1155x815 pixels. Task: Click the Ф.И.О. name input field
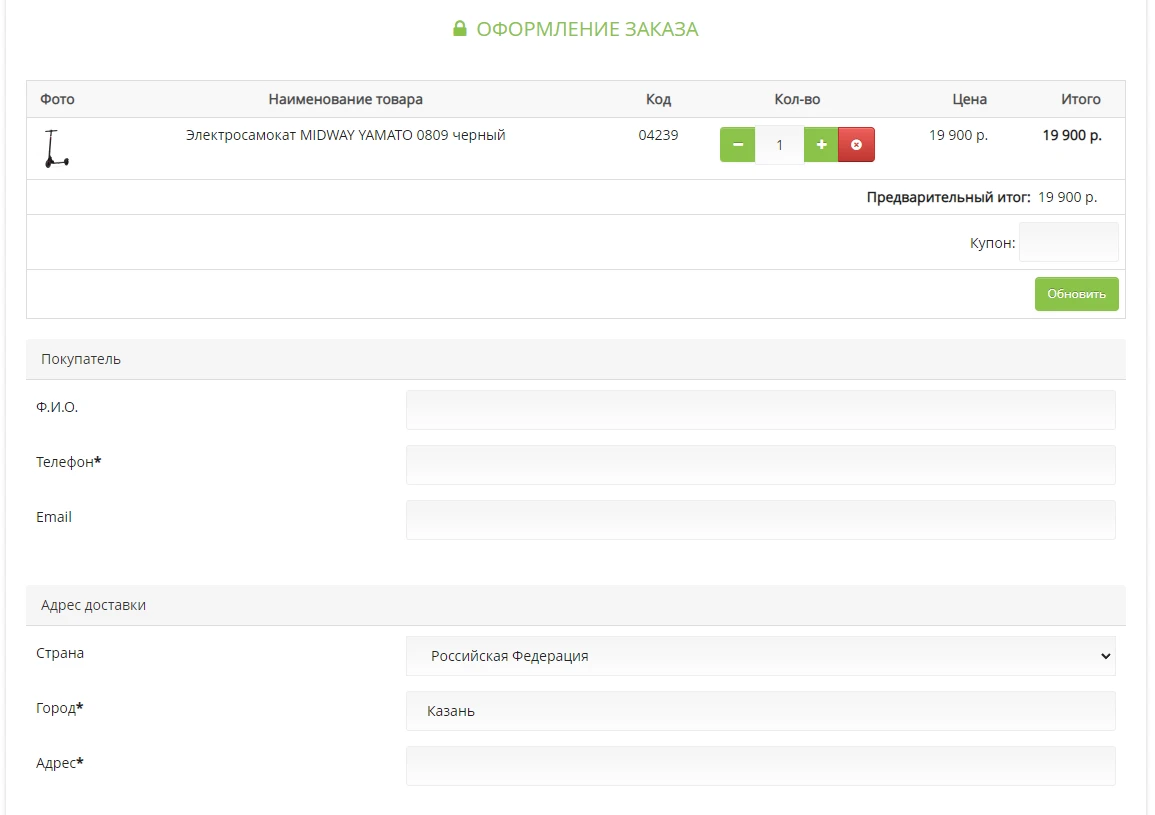(x=760, y=410)
